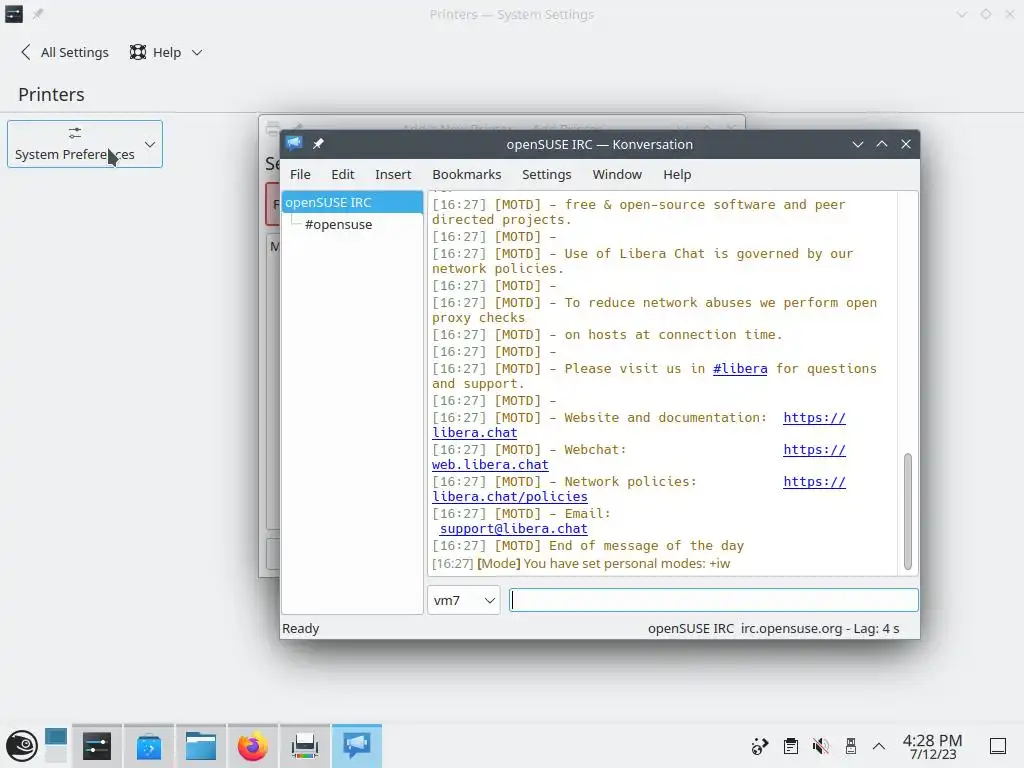Open removable devices tray icon
This screenshot has width=1024, height=768.
coord(850,746)
